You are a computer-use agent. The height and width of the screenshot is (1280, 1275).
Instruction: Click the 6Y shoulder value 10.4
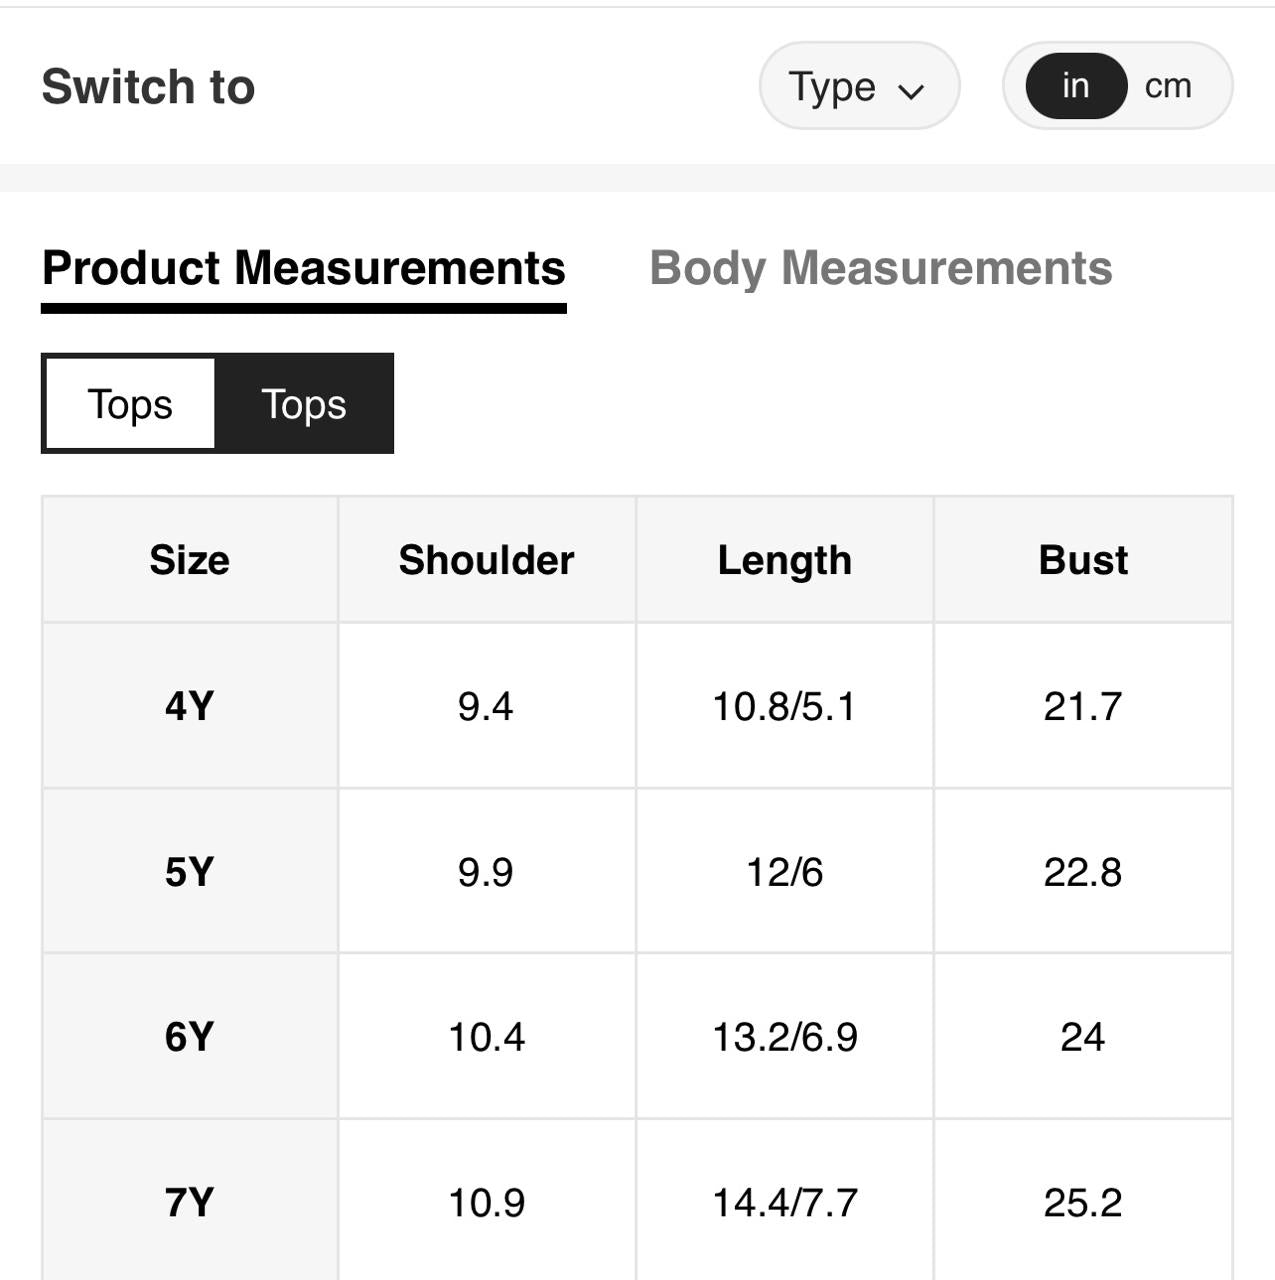(486, 1037)
